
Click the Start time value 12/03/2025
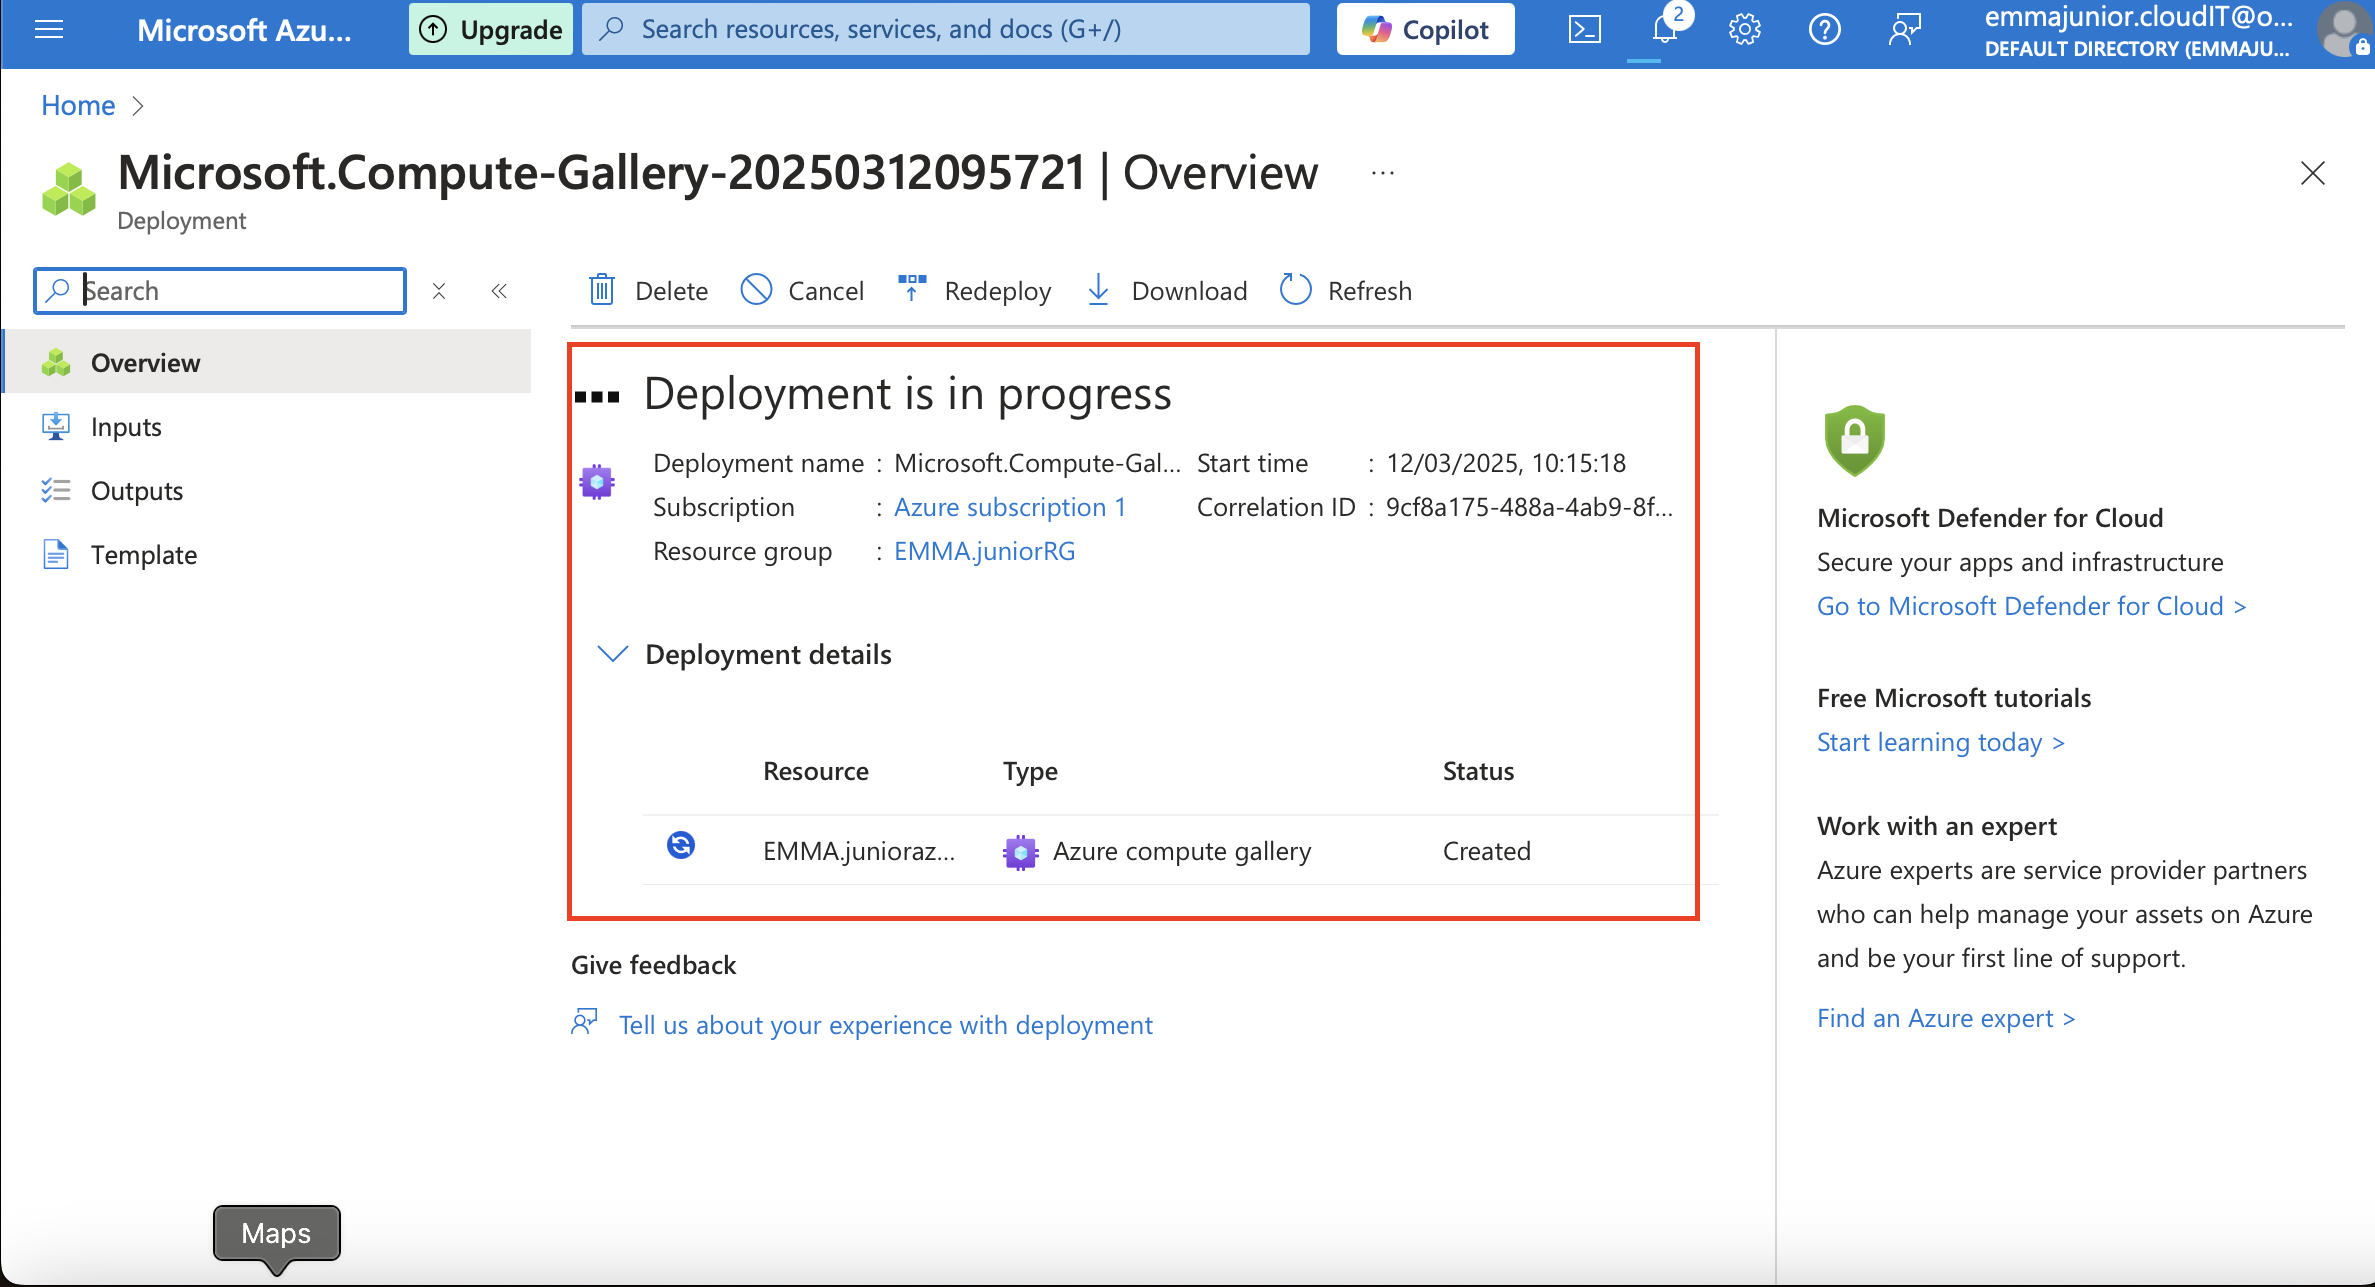point(1506,463)
